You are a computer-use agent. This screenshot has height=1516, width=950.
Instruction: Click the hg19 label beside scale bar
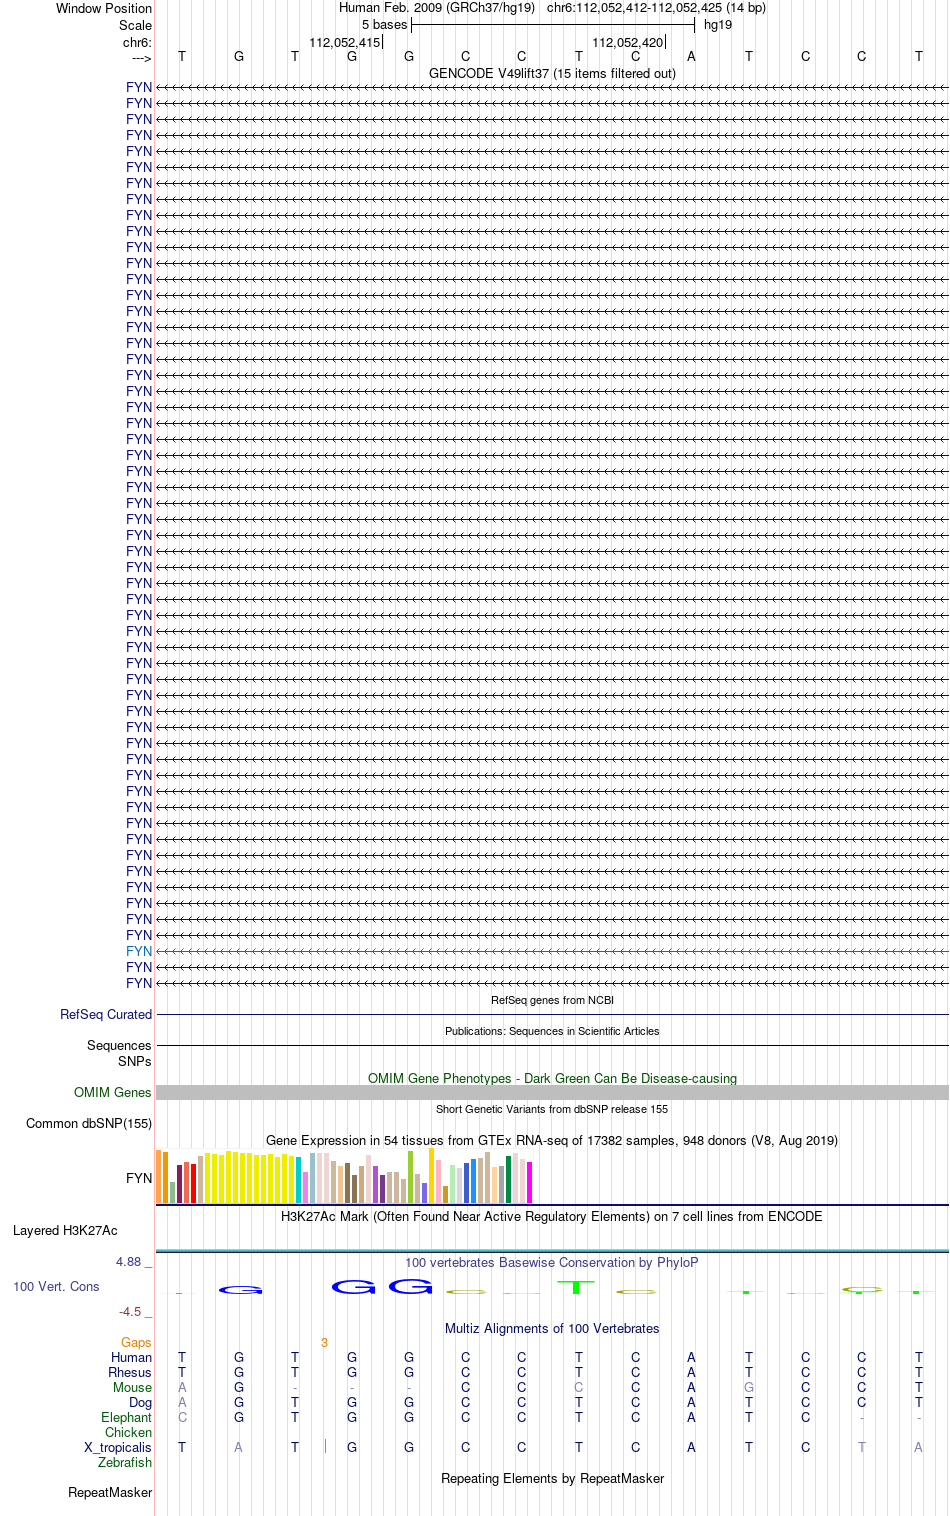(x=718, y=24)
